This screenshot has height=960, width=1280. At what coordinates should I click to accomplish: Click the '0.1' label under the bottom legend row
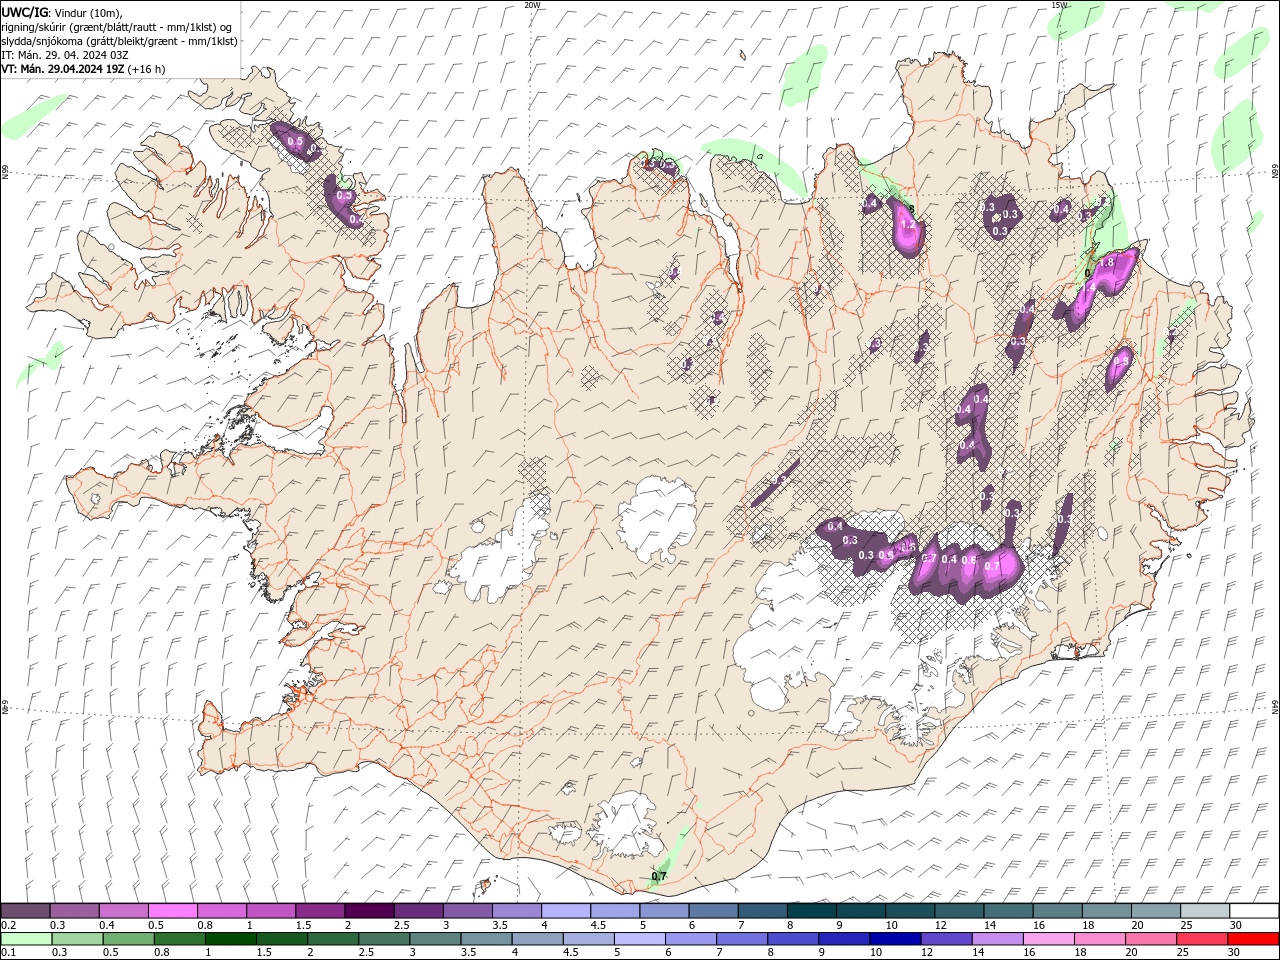9,953
